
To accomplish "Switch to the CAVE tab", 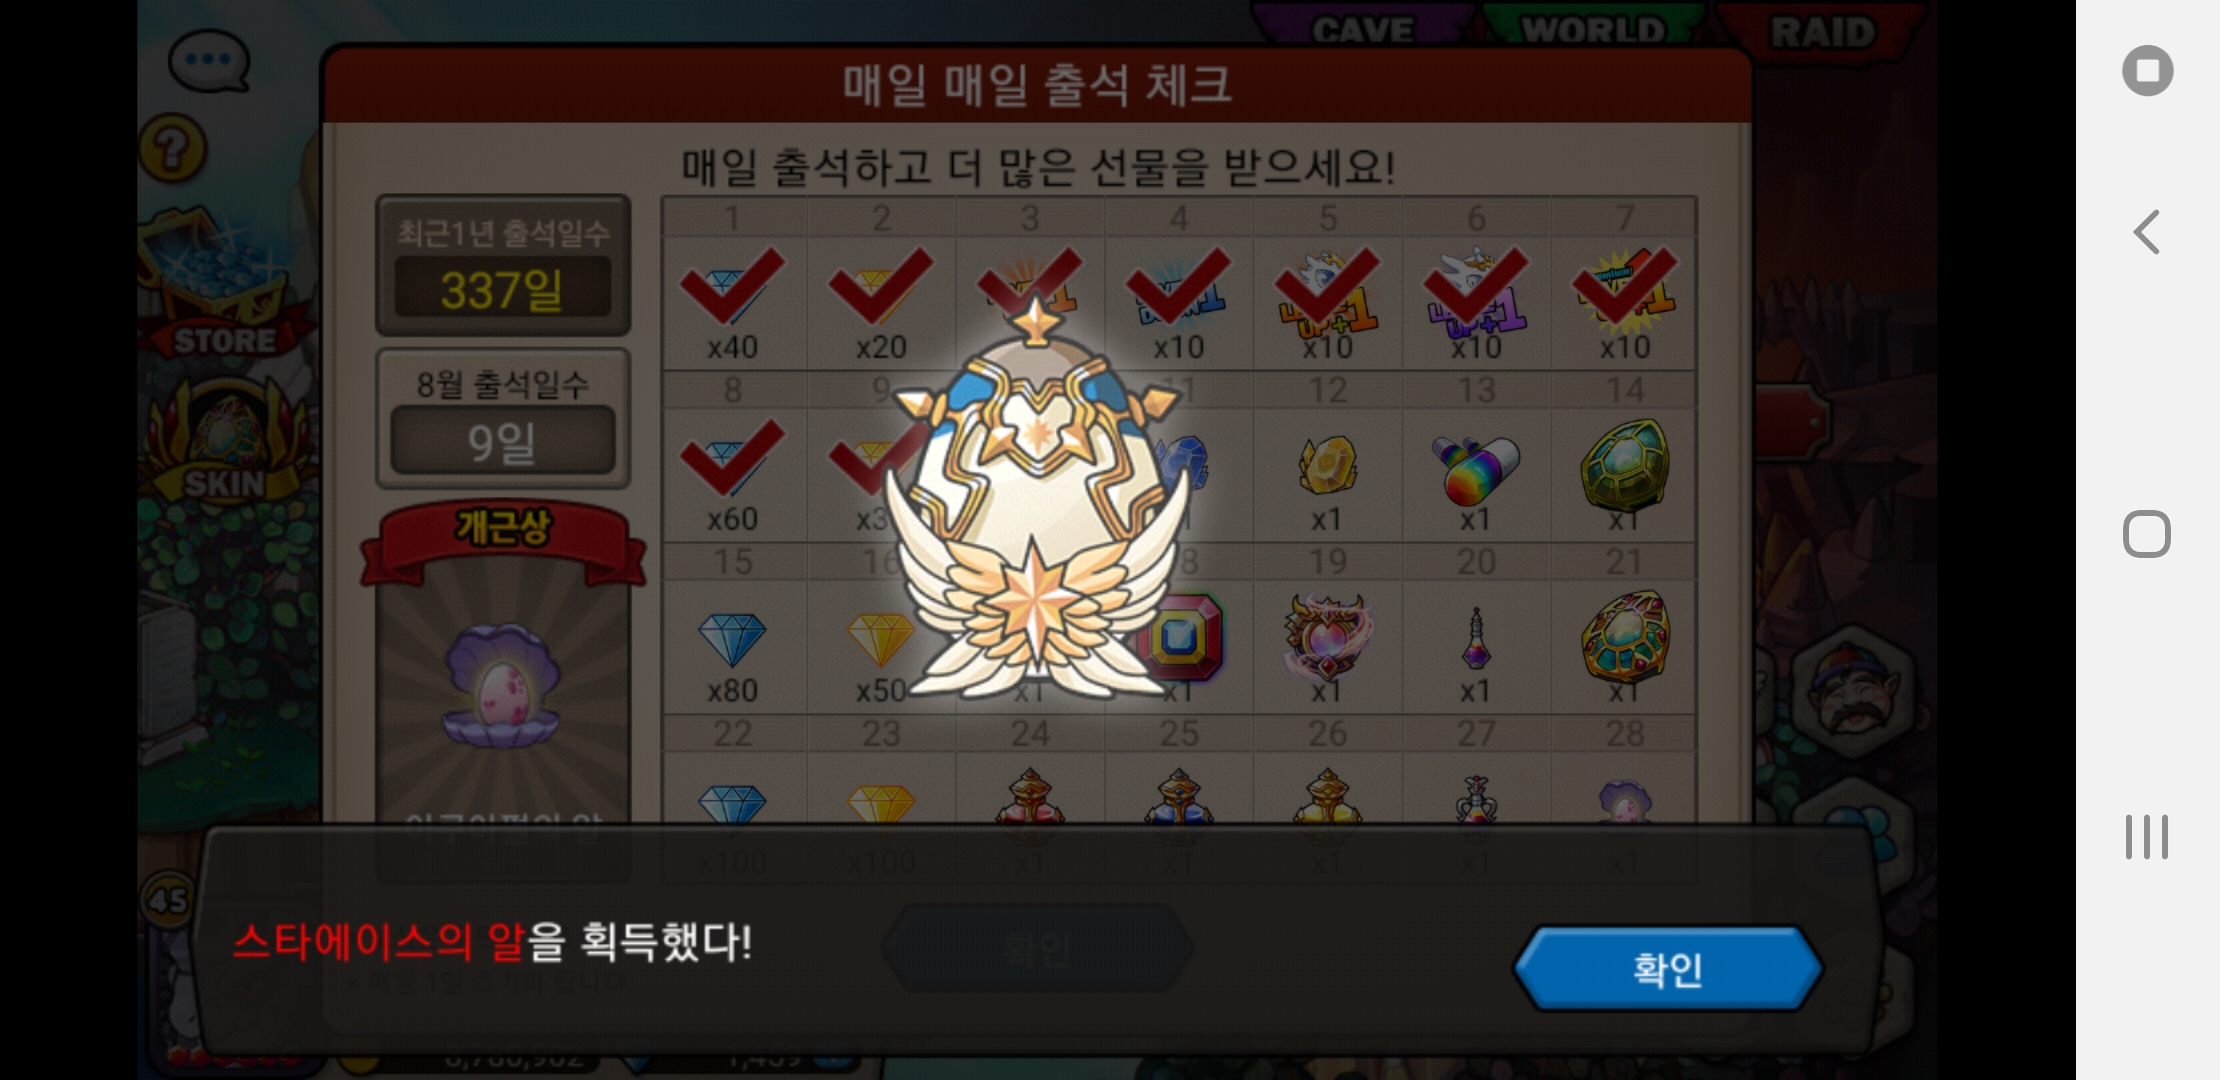I will [x=1363, y=28].
